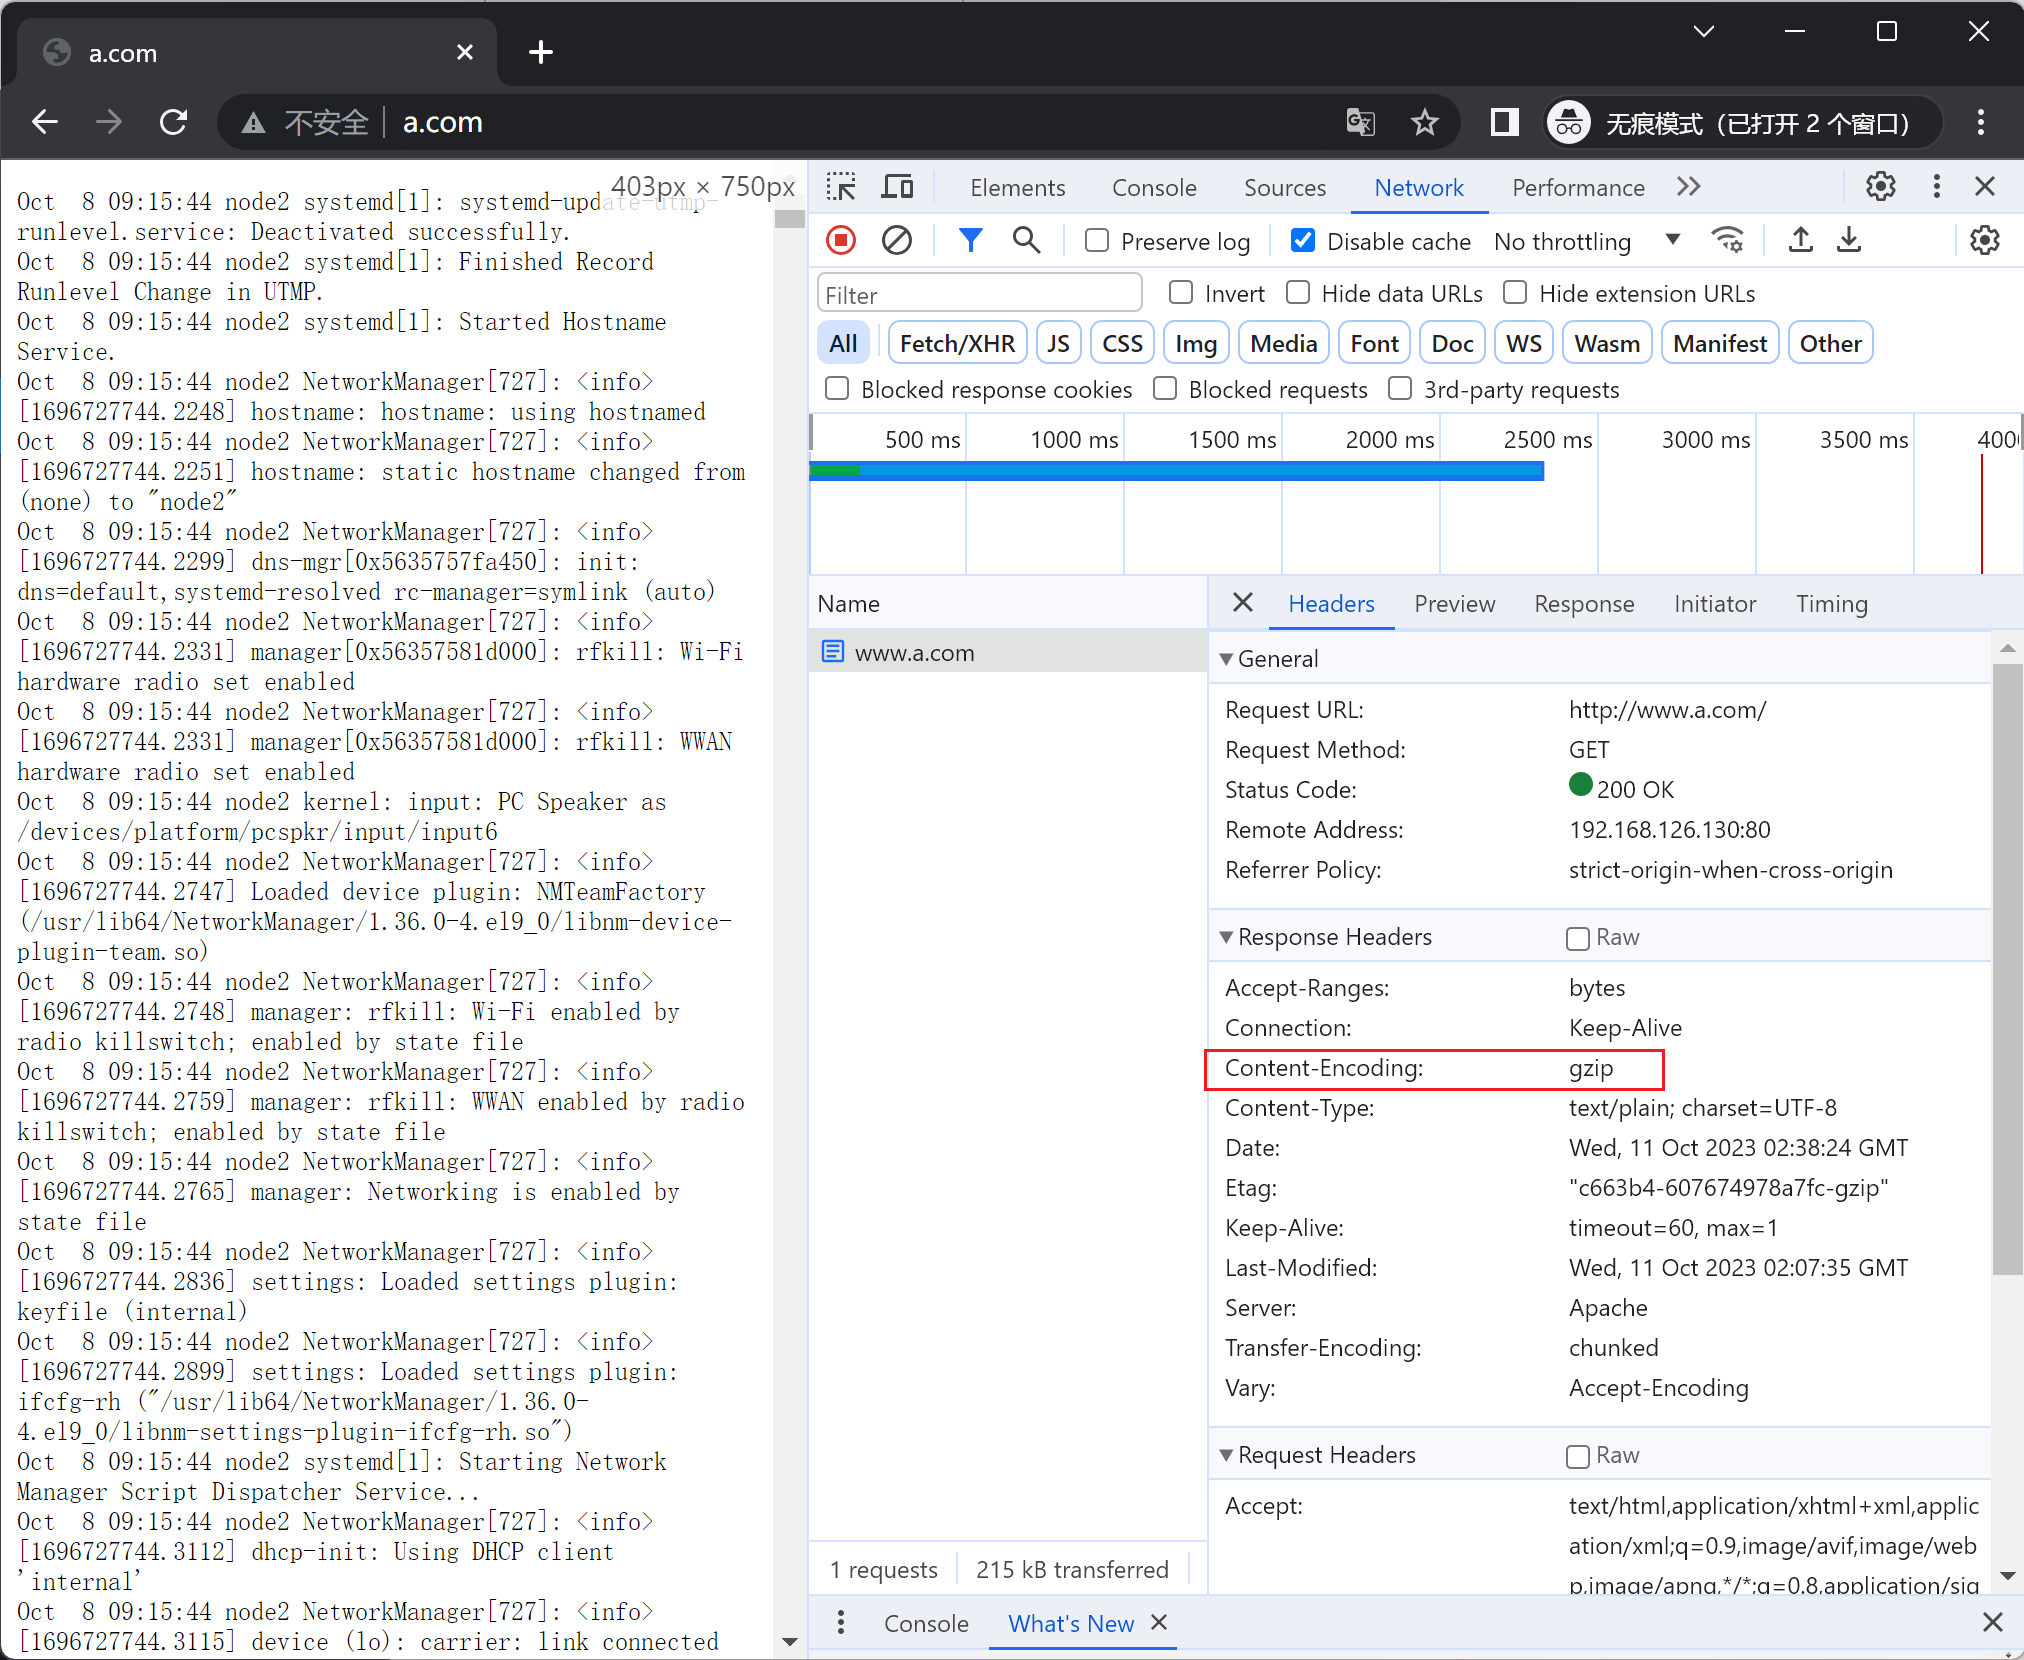
Task: Click the clear network log icon
Action: pyautogui.click(x=897, y=240)
